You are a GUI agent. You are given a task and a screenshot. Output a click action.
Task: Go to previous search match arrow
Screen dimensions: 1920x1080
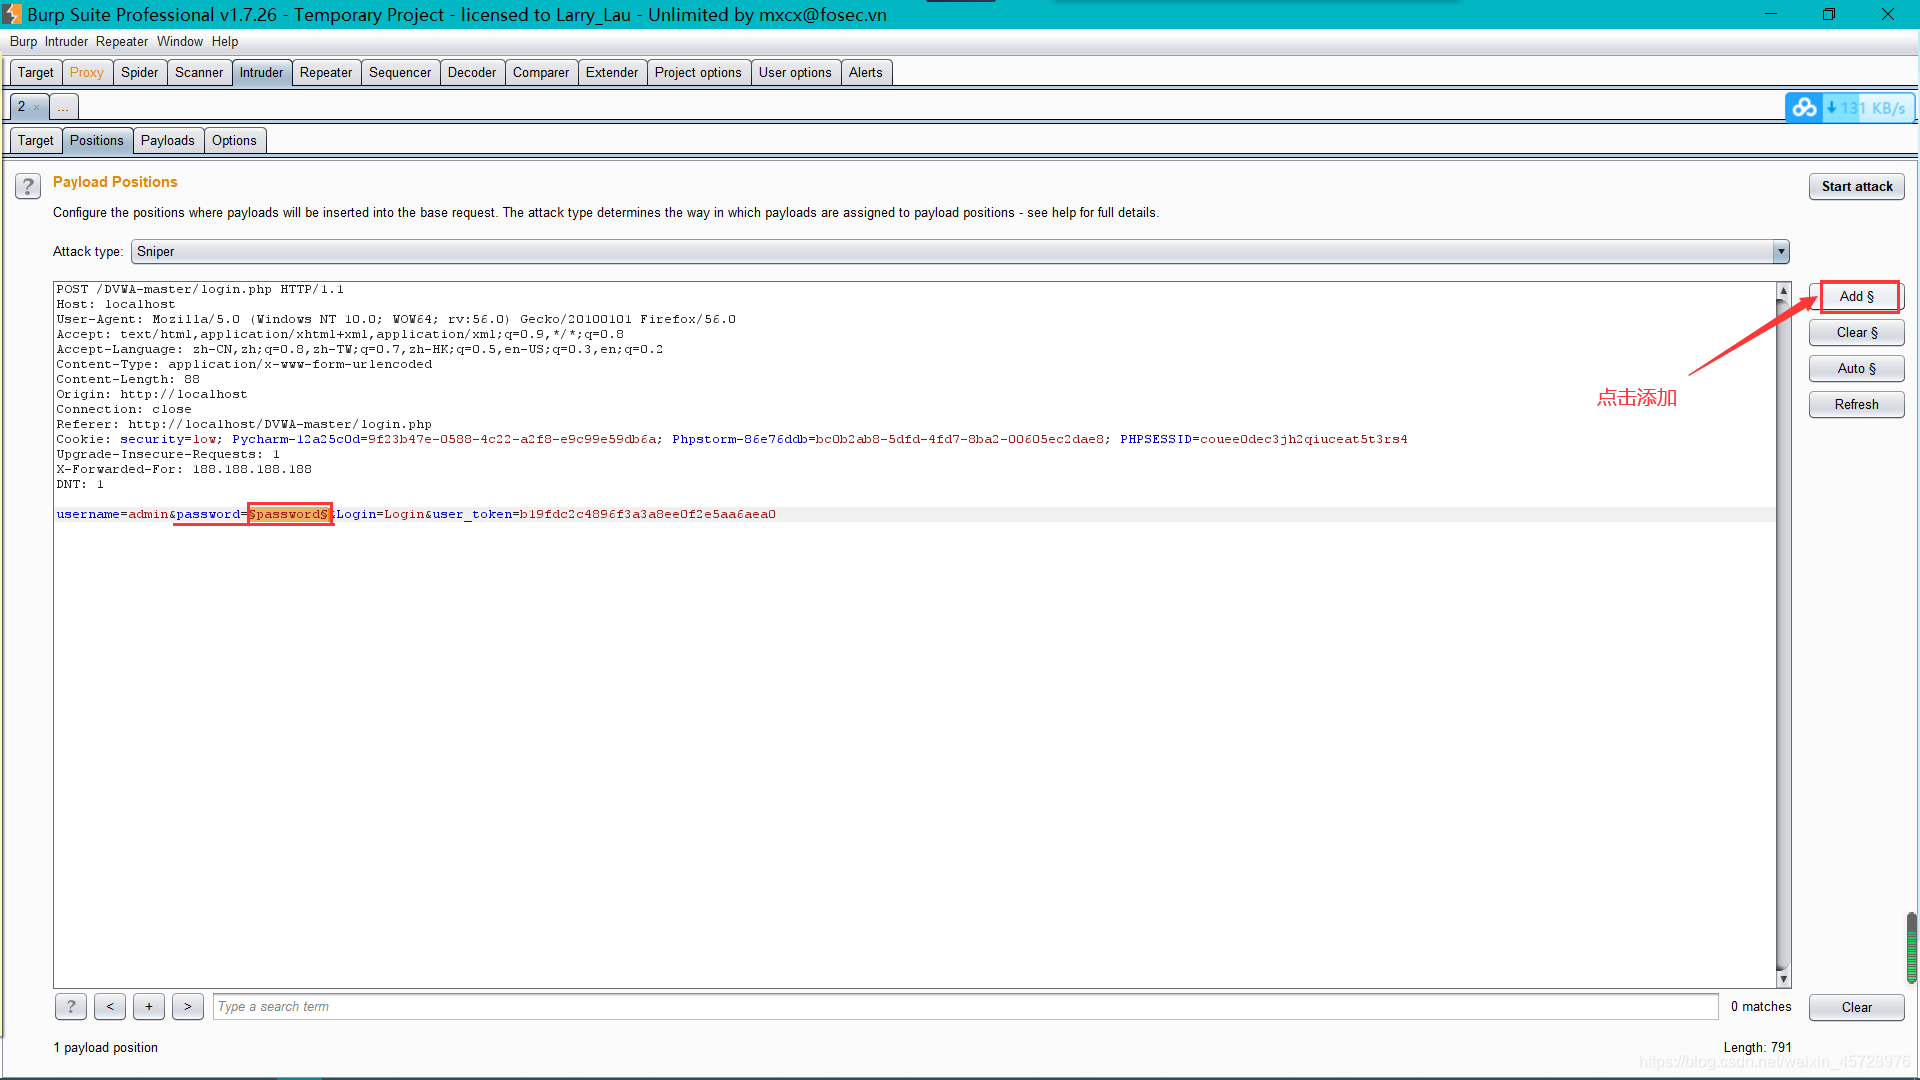(110, 1006)
